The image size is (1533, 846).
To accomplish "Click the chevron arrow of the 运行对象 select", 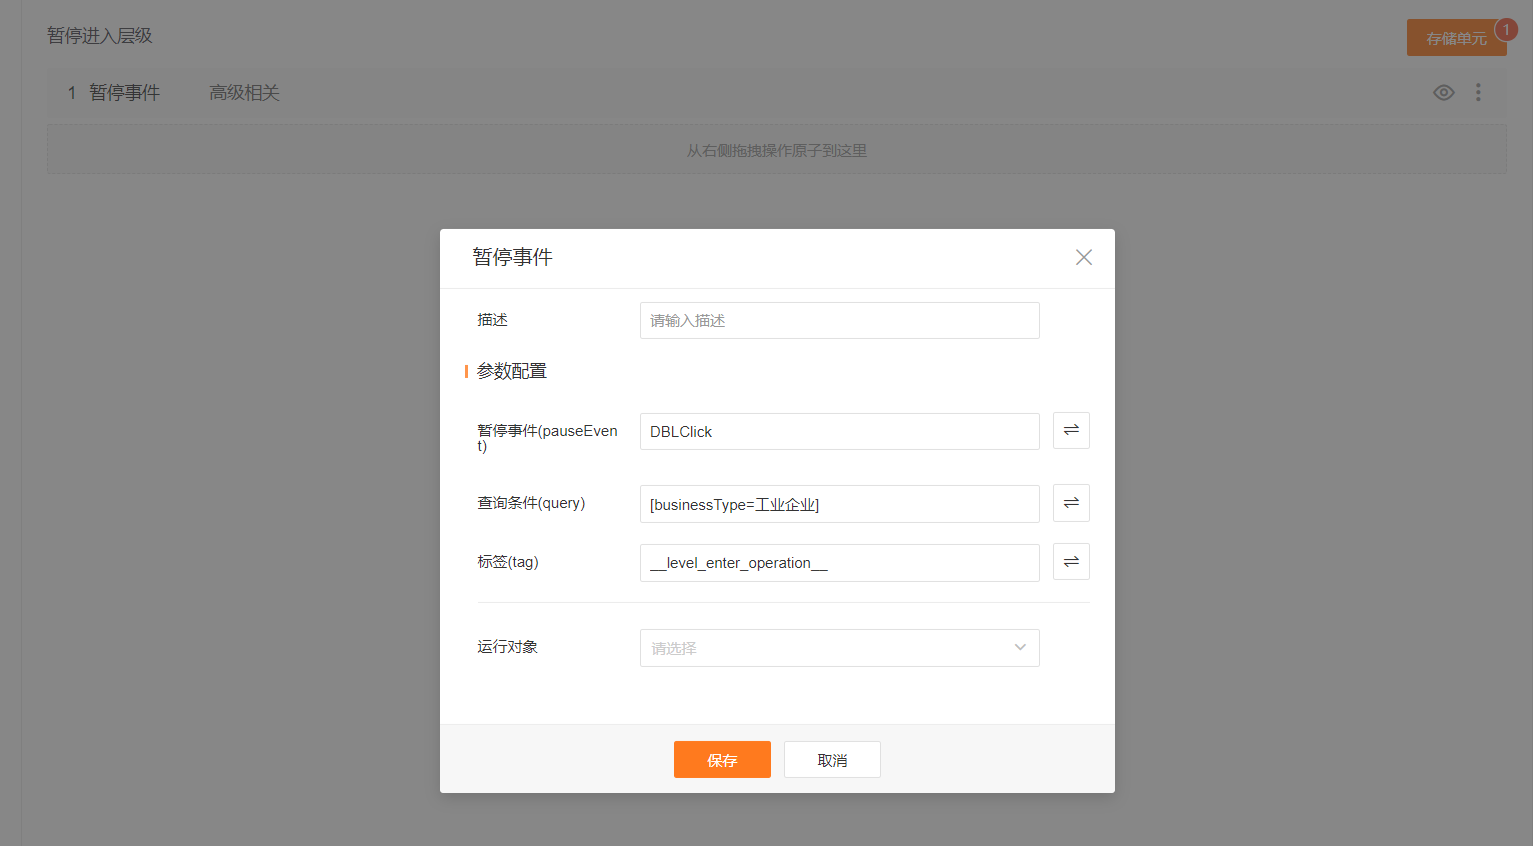I will [1020, 647].
